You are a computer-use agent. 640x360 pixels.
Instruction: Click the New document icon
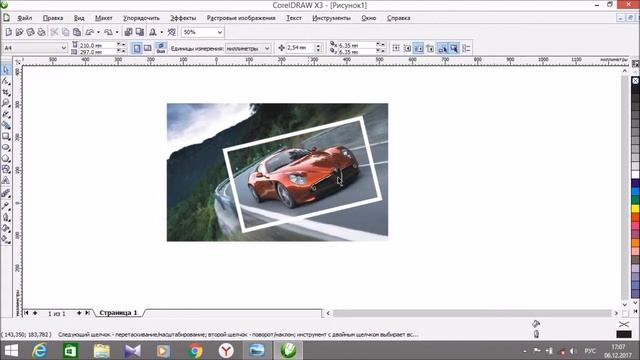(x=9, y=32)
